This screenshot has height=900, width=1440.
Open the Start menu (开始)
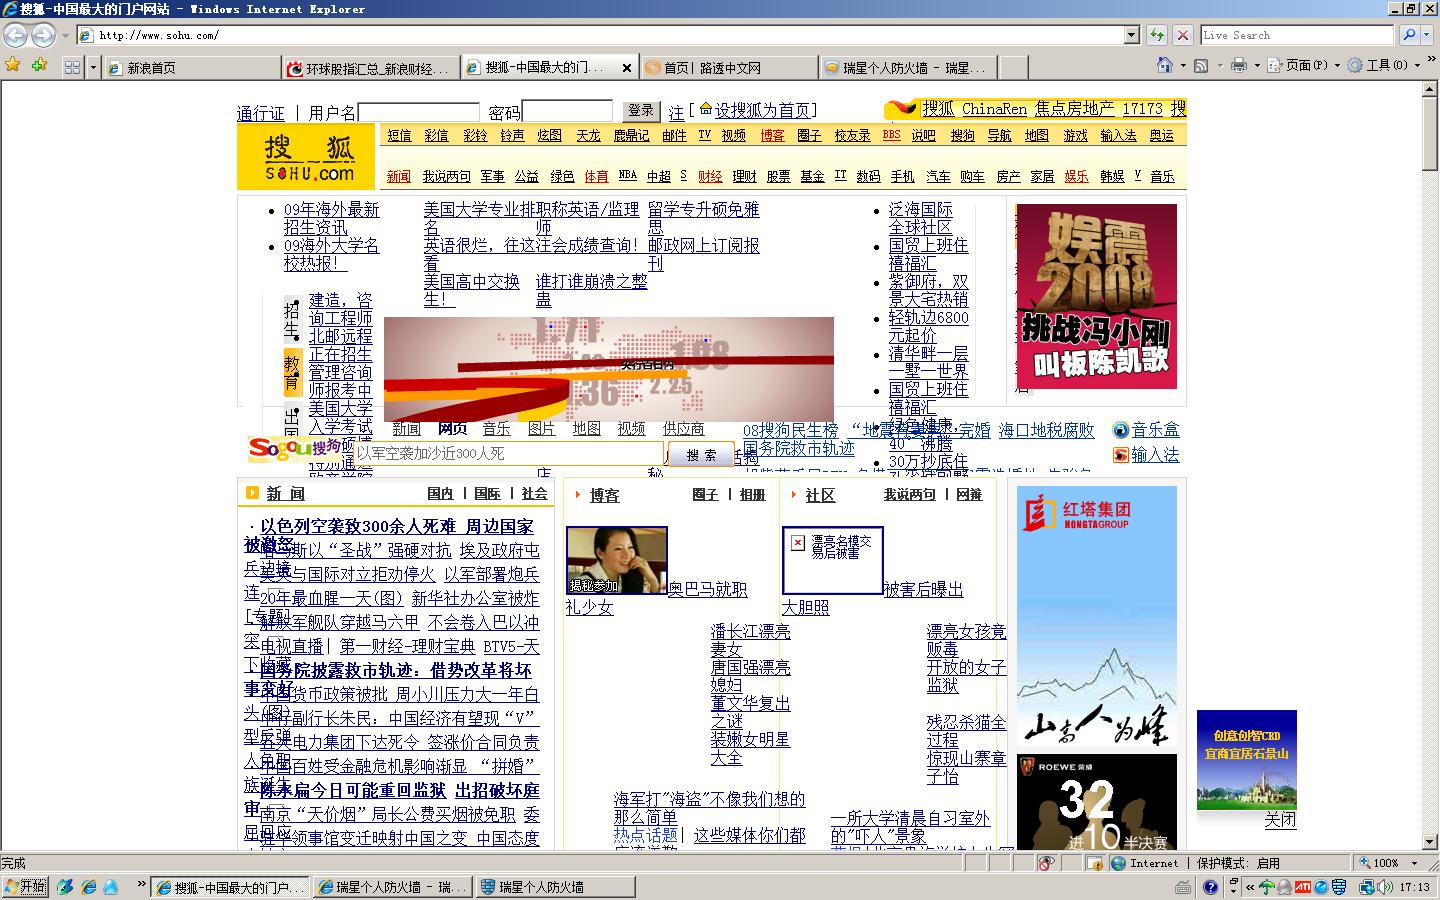pyautogui.click(x=24, y=887)
